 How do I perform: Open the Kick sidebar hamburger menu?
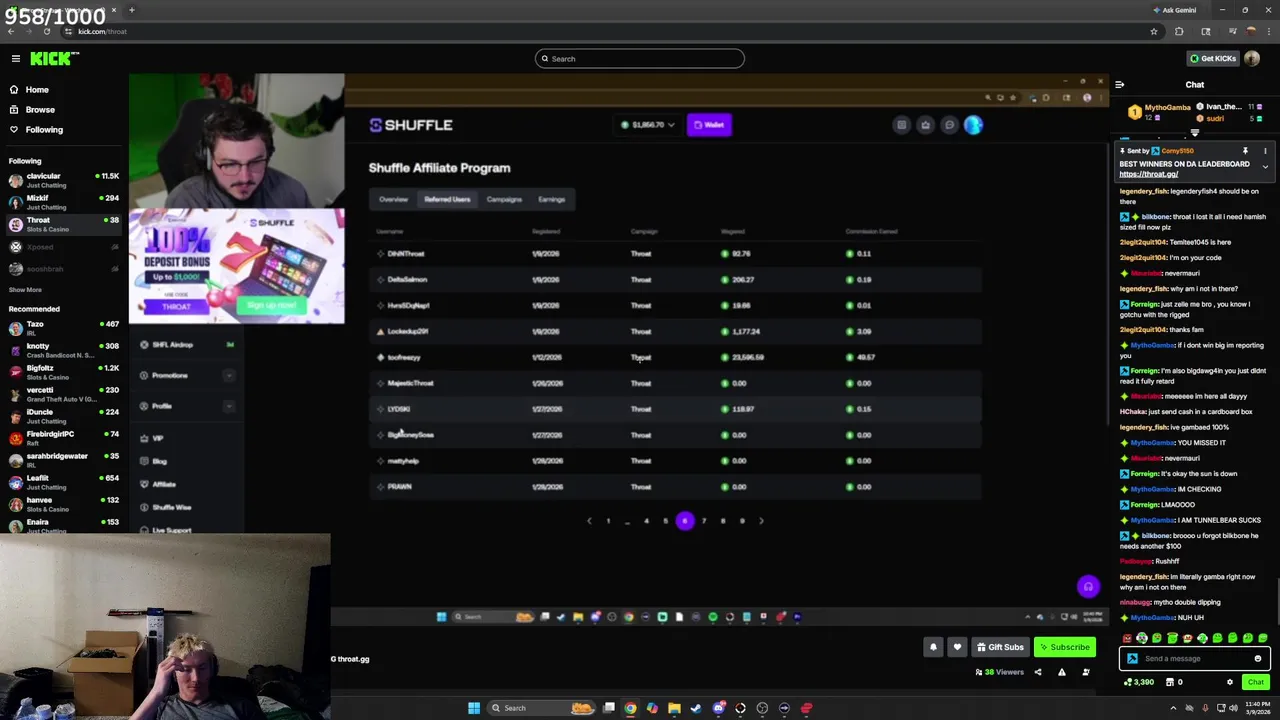click(15, 59)
